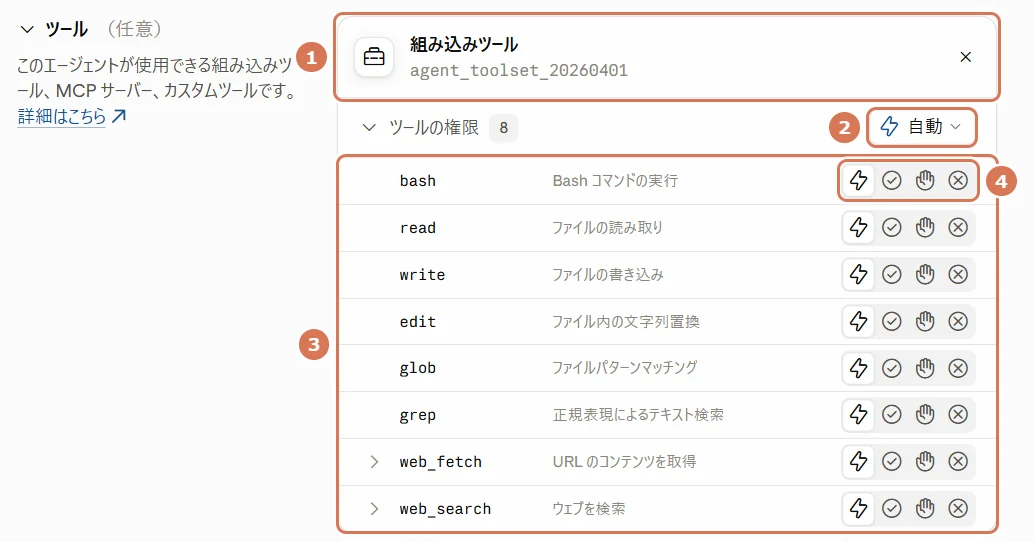Select the hand ask icon in the read row

click(925, 227)
